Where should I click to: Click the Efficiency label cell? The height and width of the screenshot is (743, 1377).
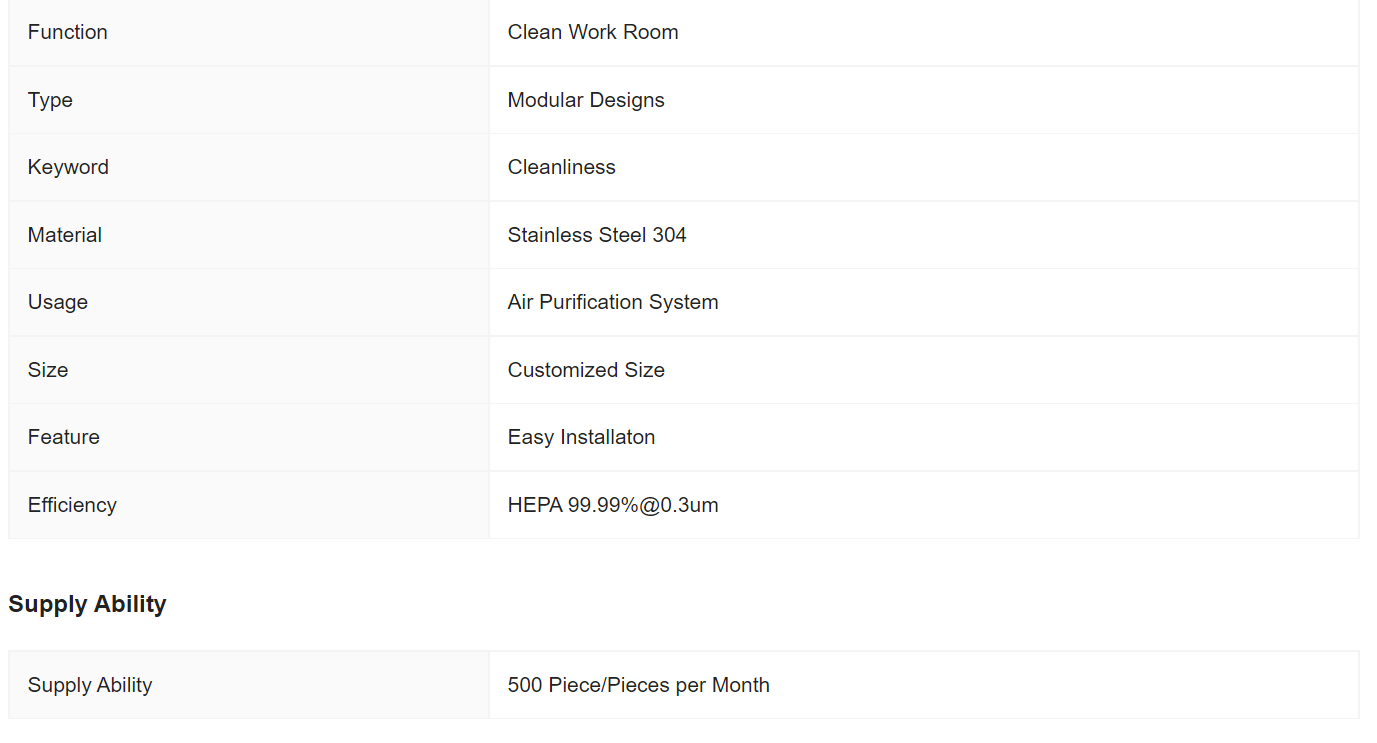coord(249,505)
